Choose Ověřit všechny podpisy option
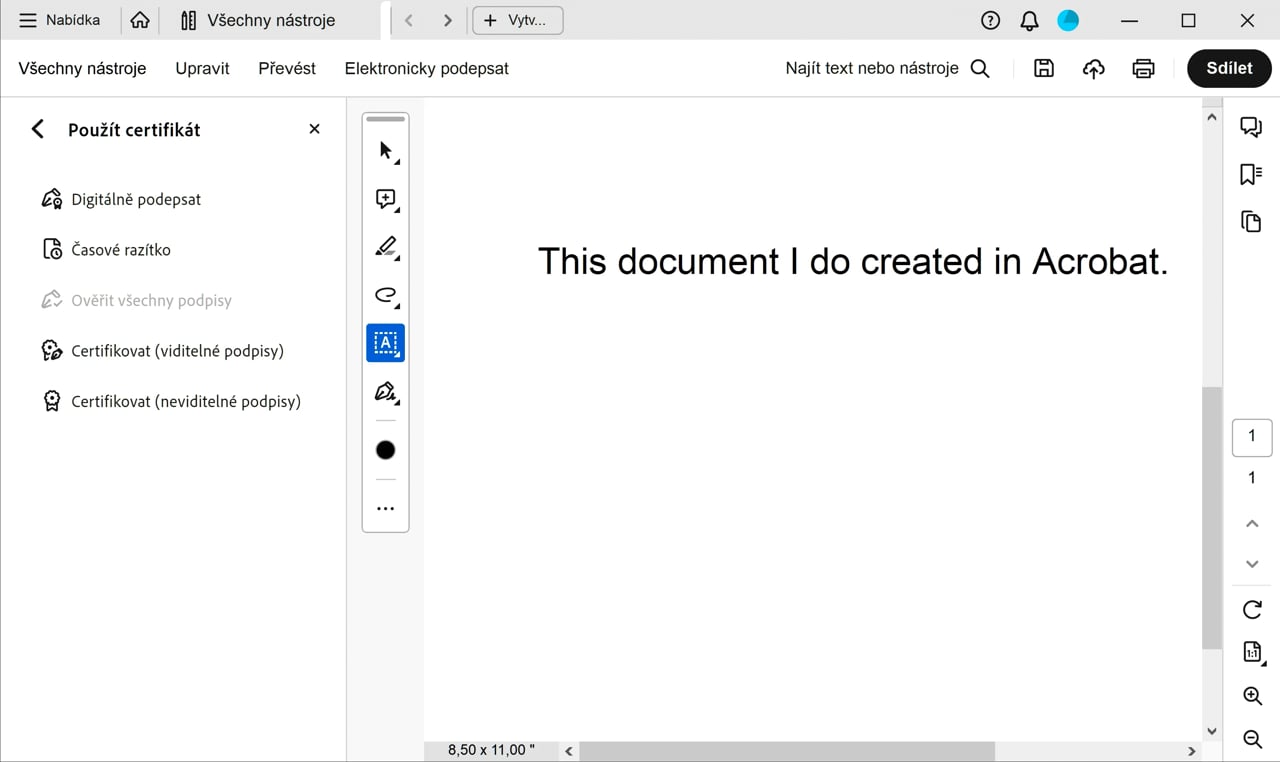This screenshot has width=1280, height=762. coord(136,300)
